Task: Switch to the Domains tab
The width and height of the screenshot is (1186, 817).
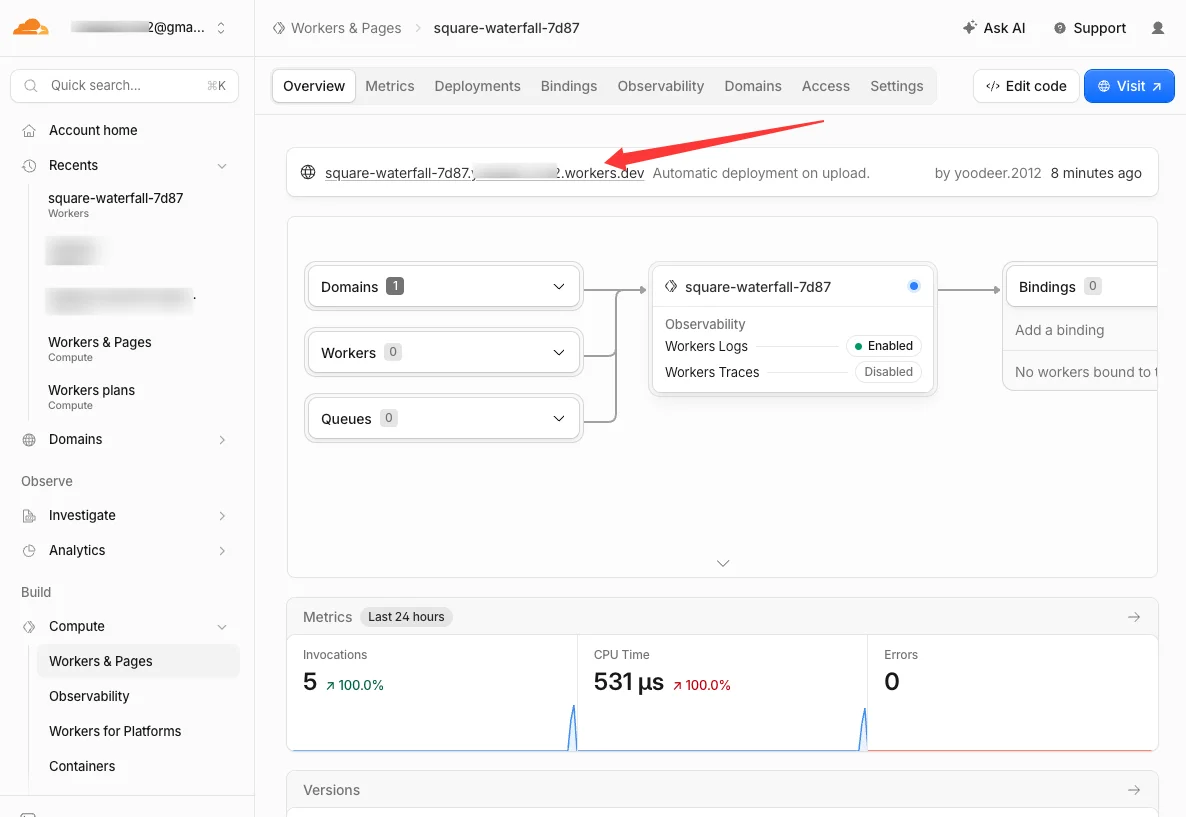Action: coord(753,86)
